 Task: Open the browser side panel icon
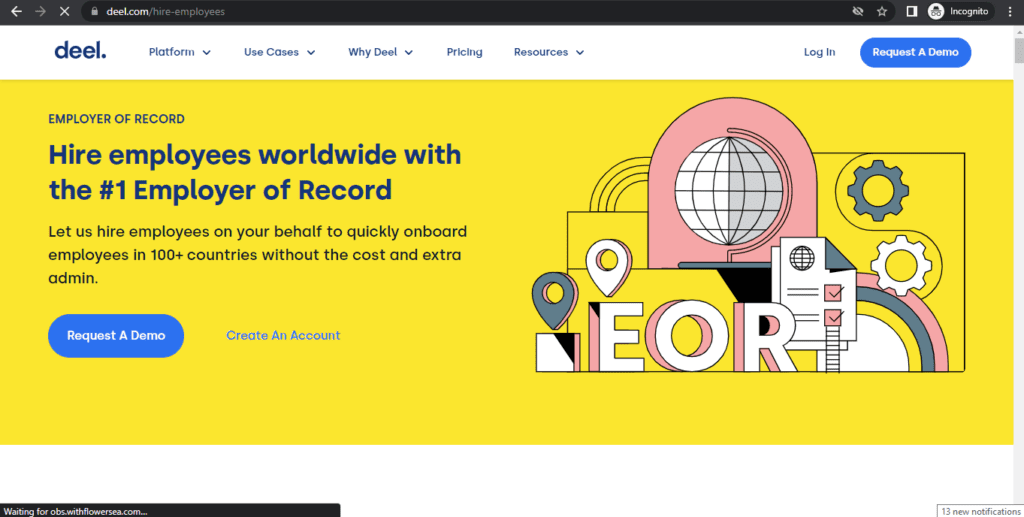click(x=912, y=11)
